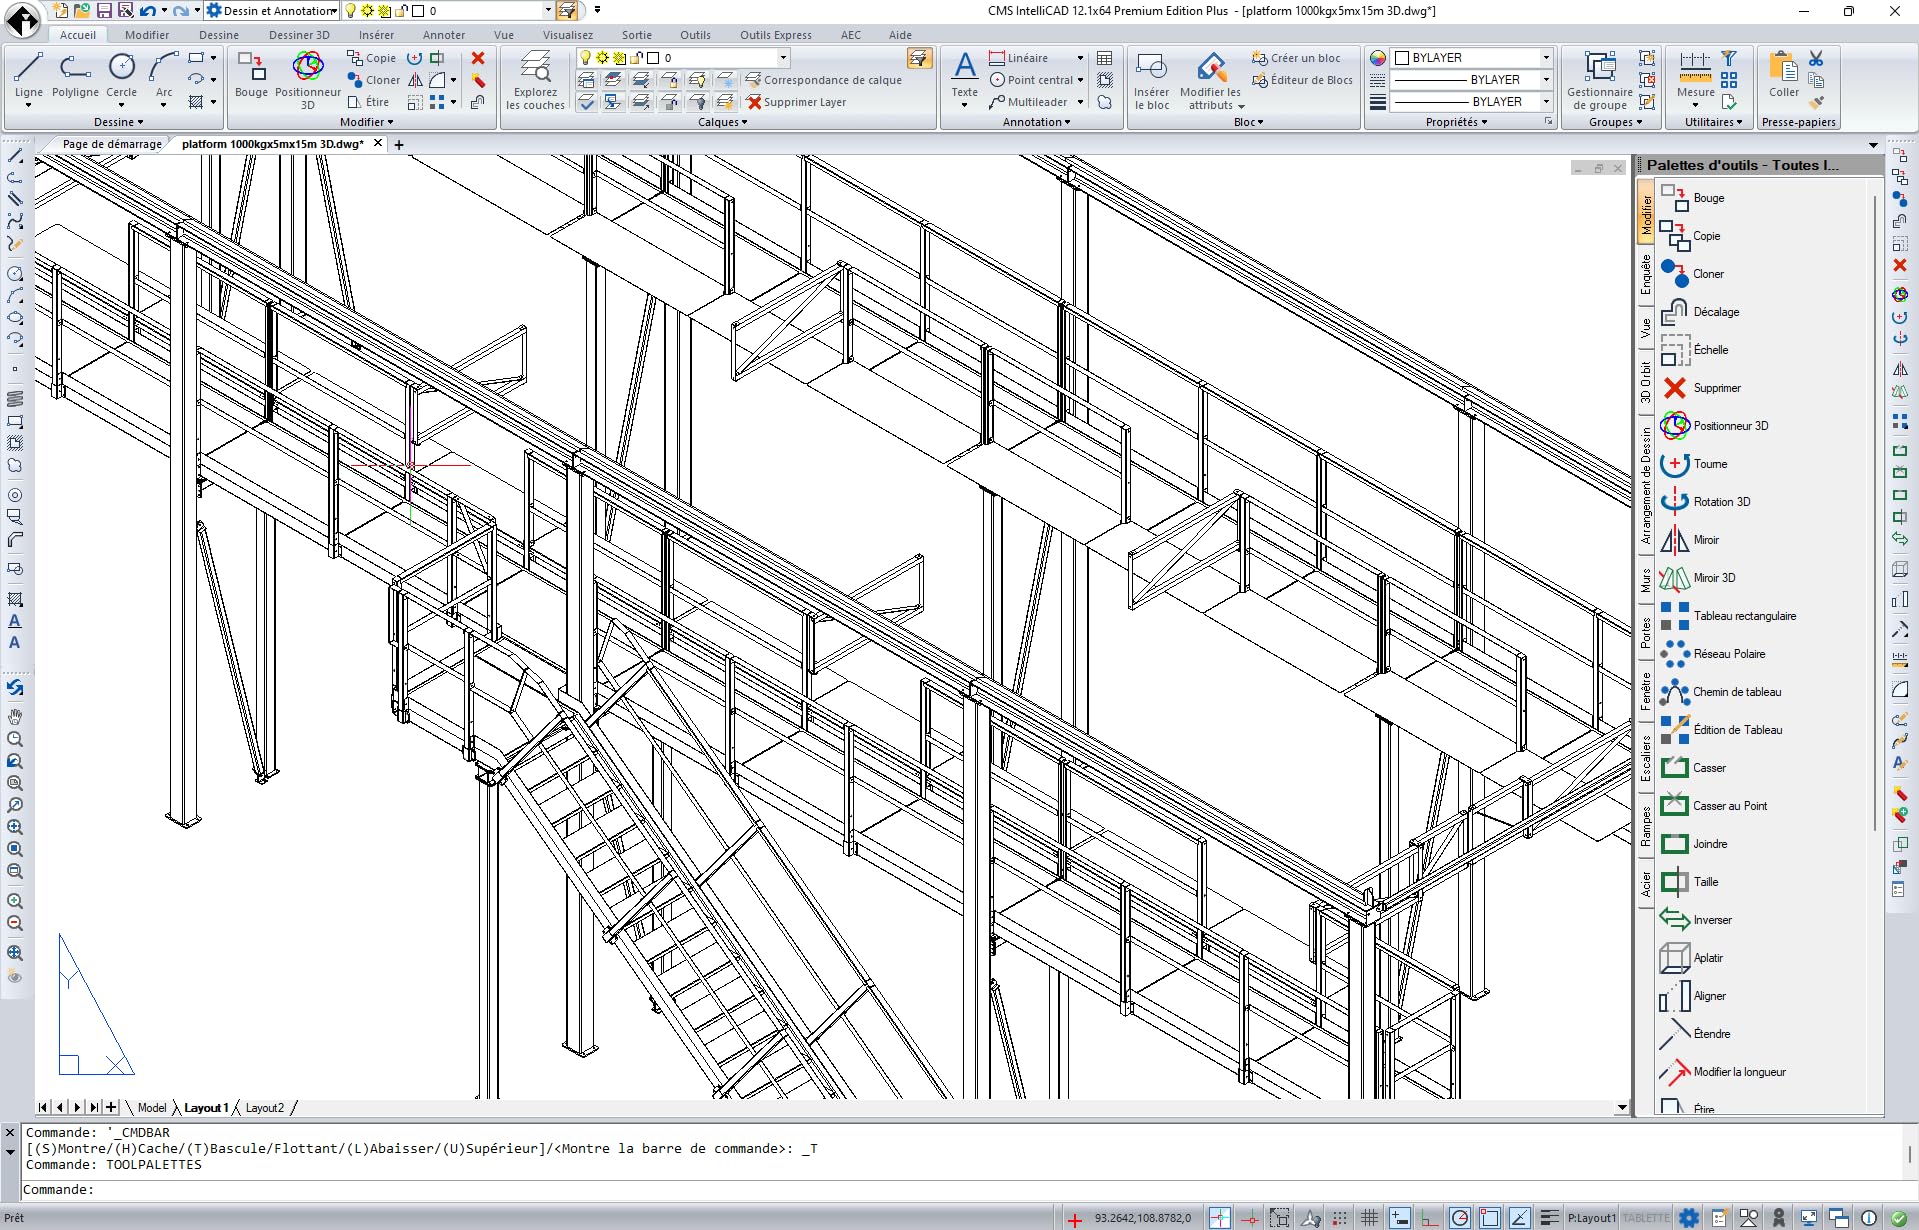Select Réseau Polaire in tool palette
1919x1230 pixels.
click(1713, 654)
